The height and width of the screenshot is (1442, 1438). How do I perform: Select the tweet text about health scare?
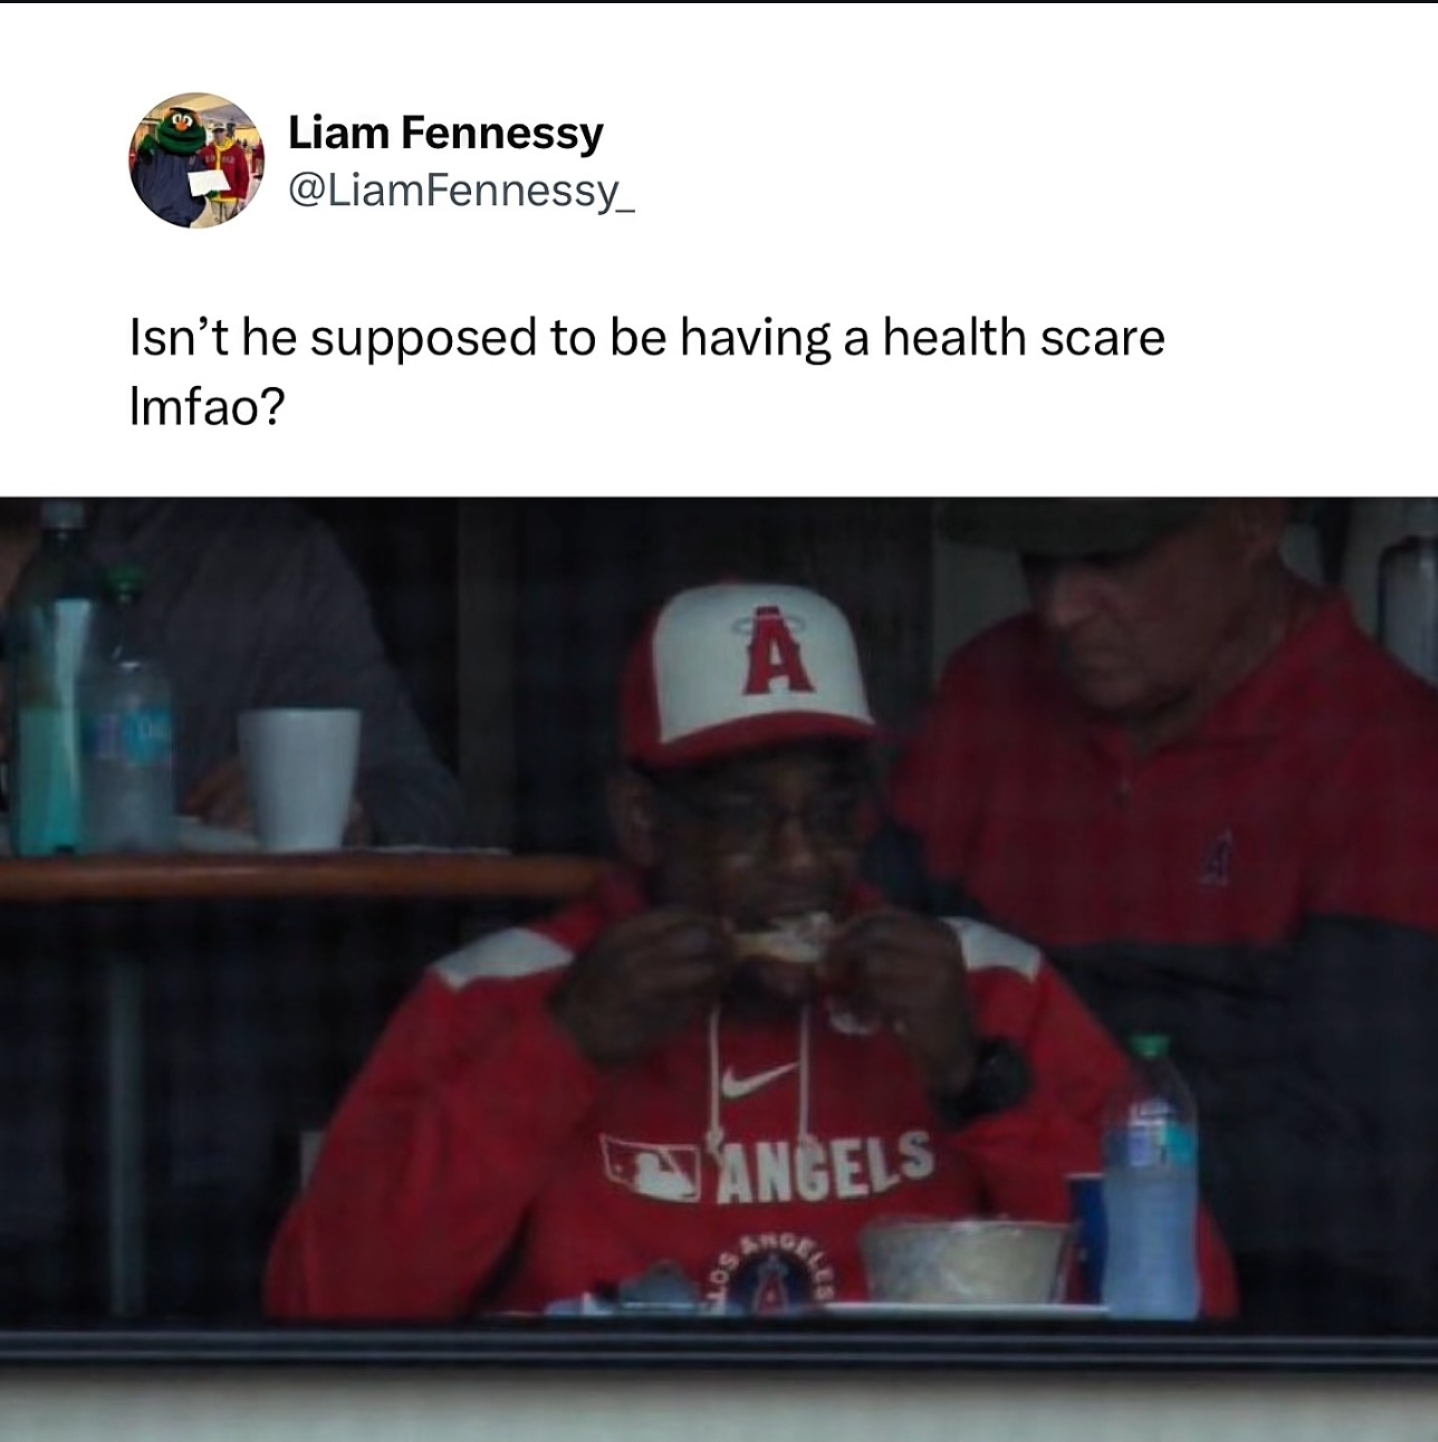647,371
